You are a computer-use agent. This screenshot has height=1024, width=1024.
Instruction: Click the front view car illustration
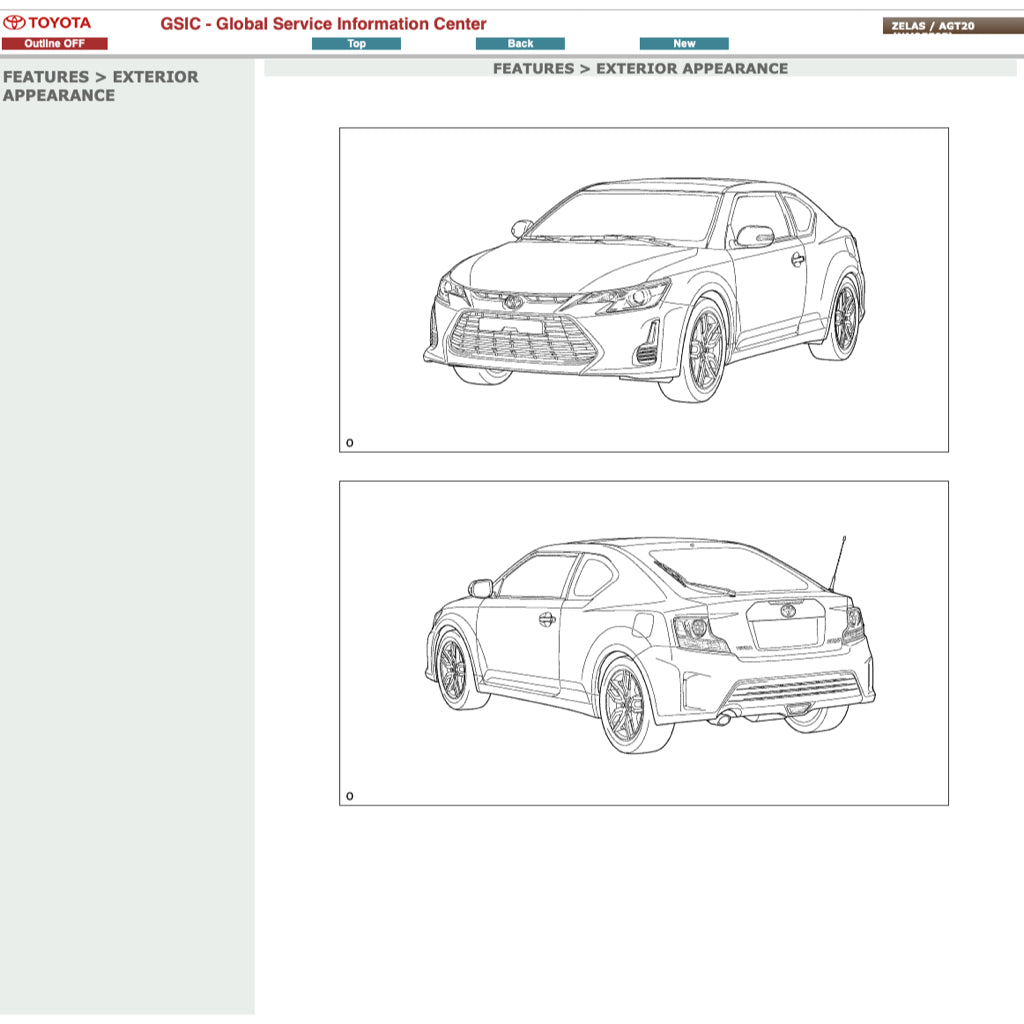coord(643,290)
